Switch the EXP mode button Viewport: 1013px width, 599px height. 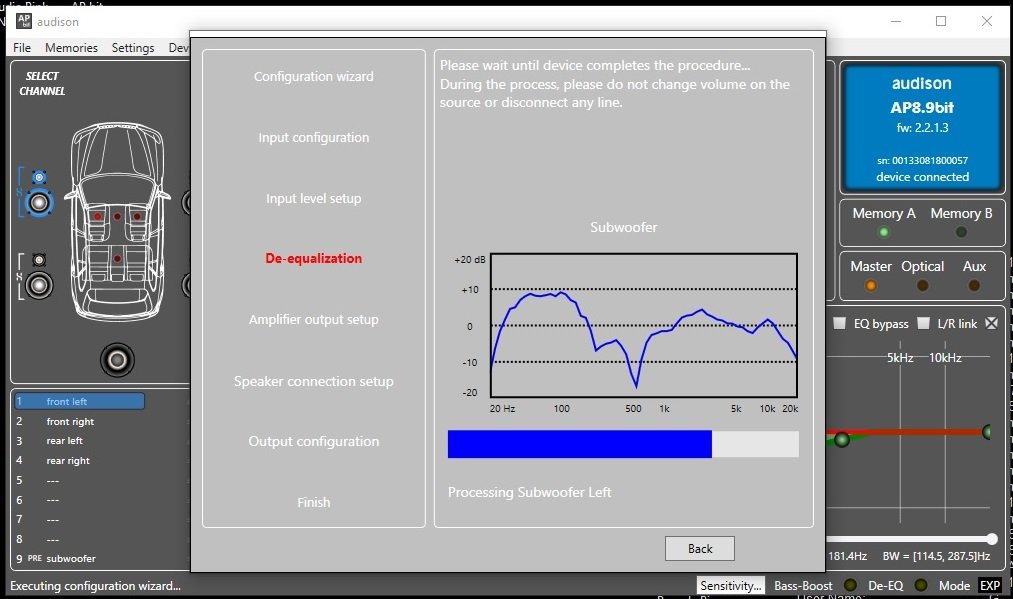click(x=990, y=585)
